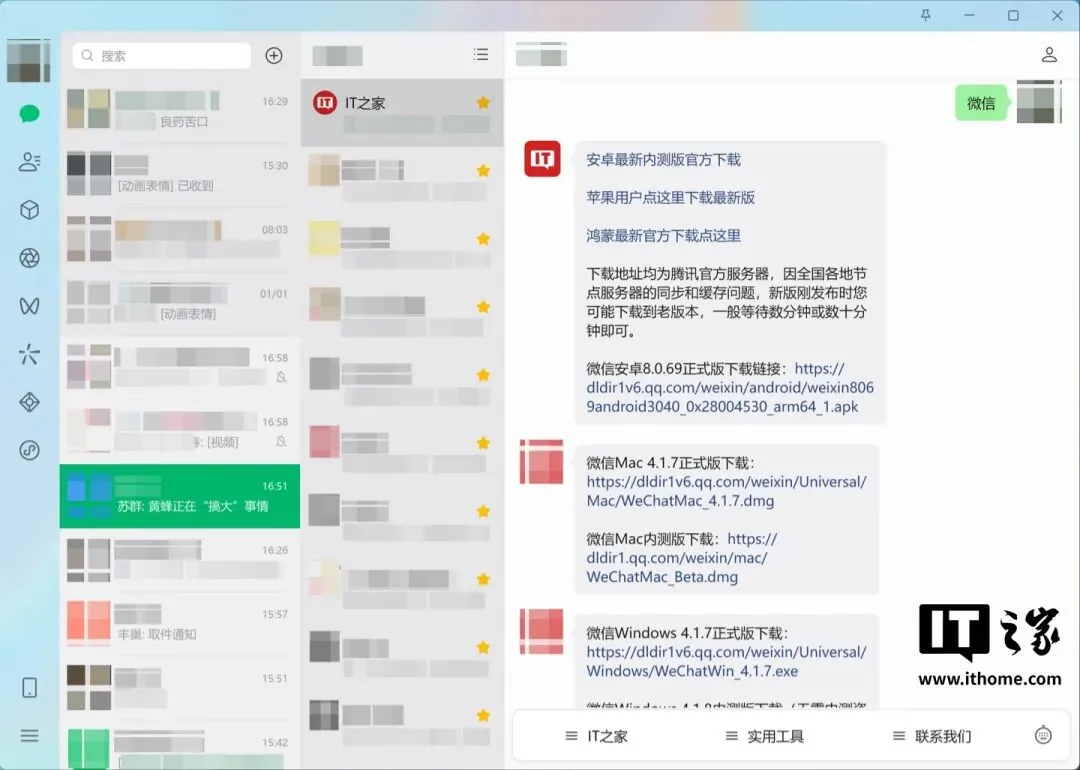Open Channels with the WeChat Channels icon
The image size is (1080, 770).
click(28, 306)
